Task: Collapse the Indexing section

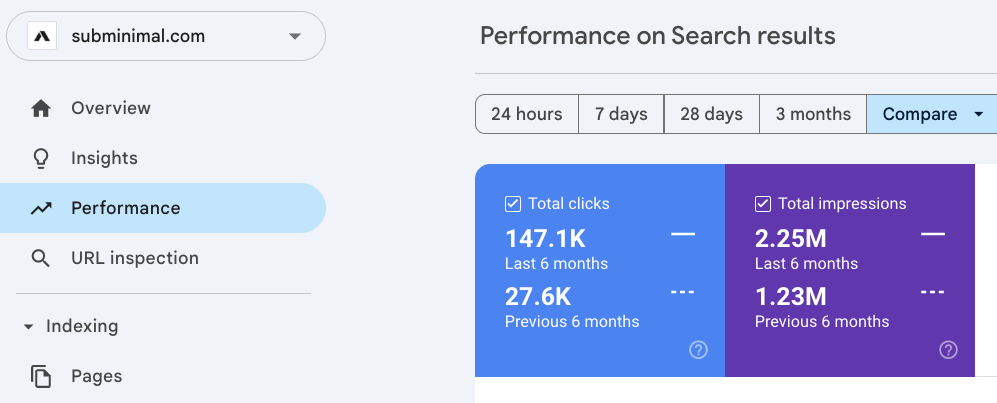Action: [28, 326]
